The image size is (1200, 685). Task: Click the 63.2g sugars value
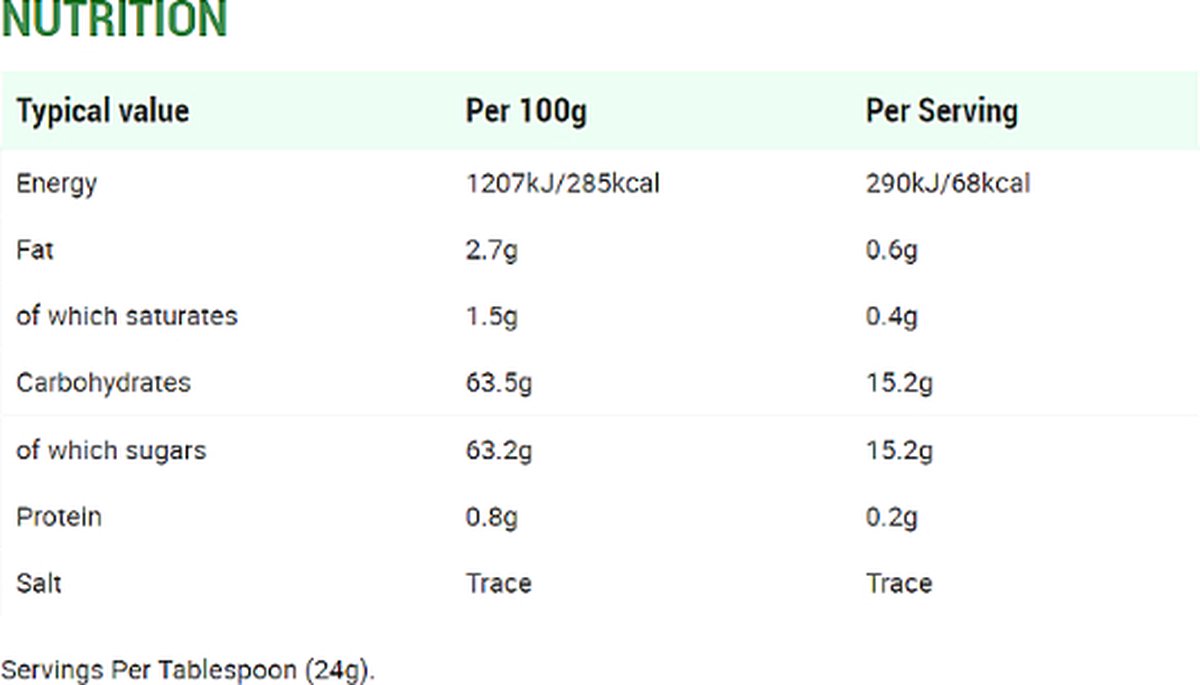click(499, 450)
